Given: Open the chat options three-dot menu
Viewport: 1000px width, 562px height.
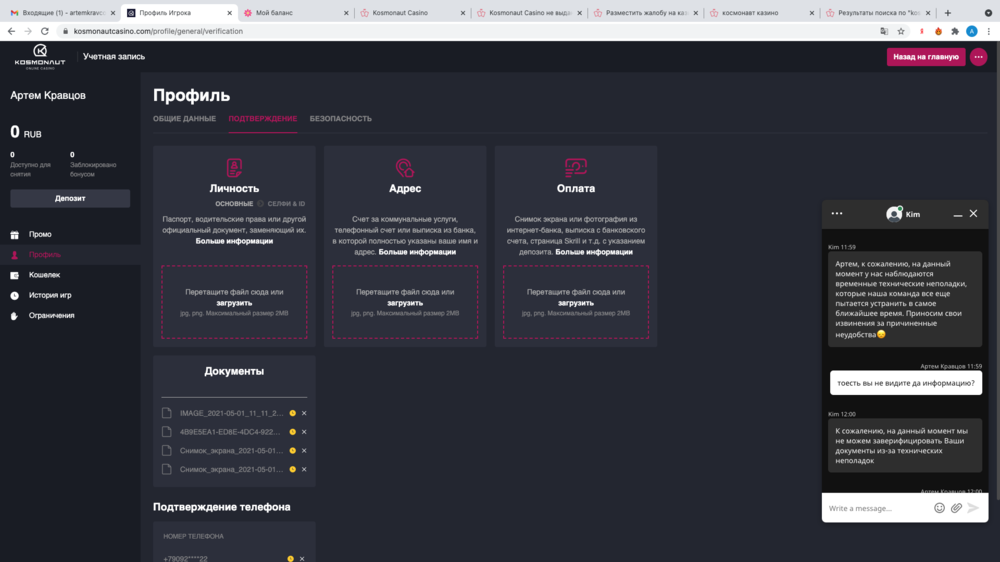Looking at the screenshot, I should point(837,213).
